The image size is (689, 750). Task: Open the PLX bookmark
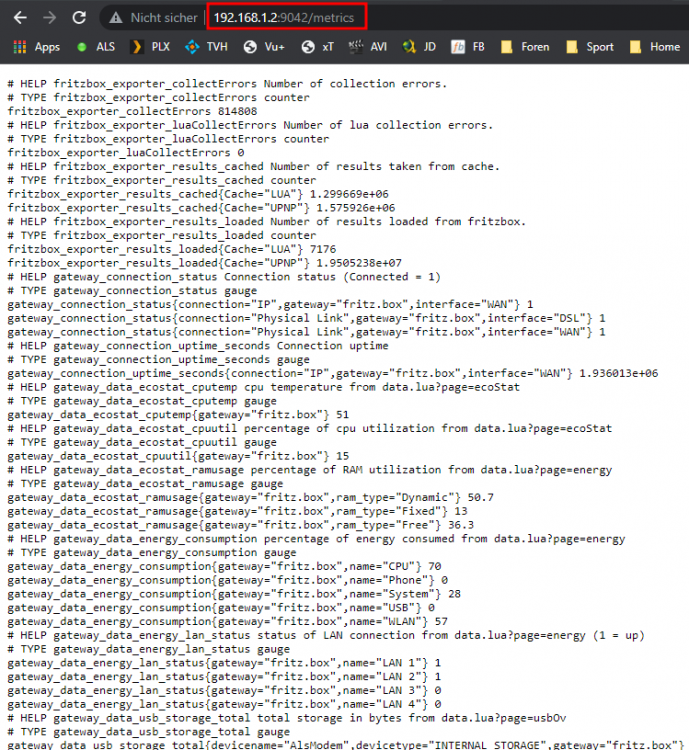click(x=151, y=47)
